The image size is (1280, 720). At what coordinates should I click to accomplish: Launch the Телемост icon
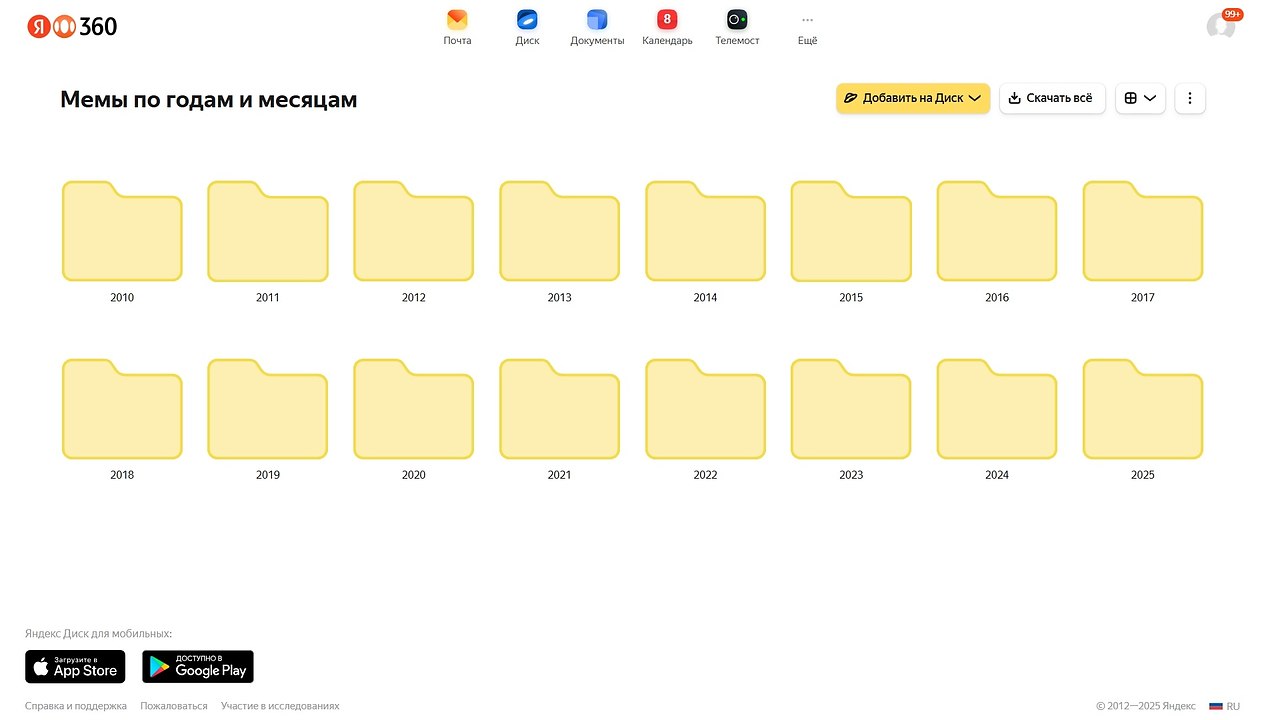click(x=737, y=20)
